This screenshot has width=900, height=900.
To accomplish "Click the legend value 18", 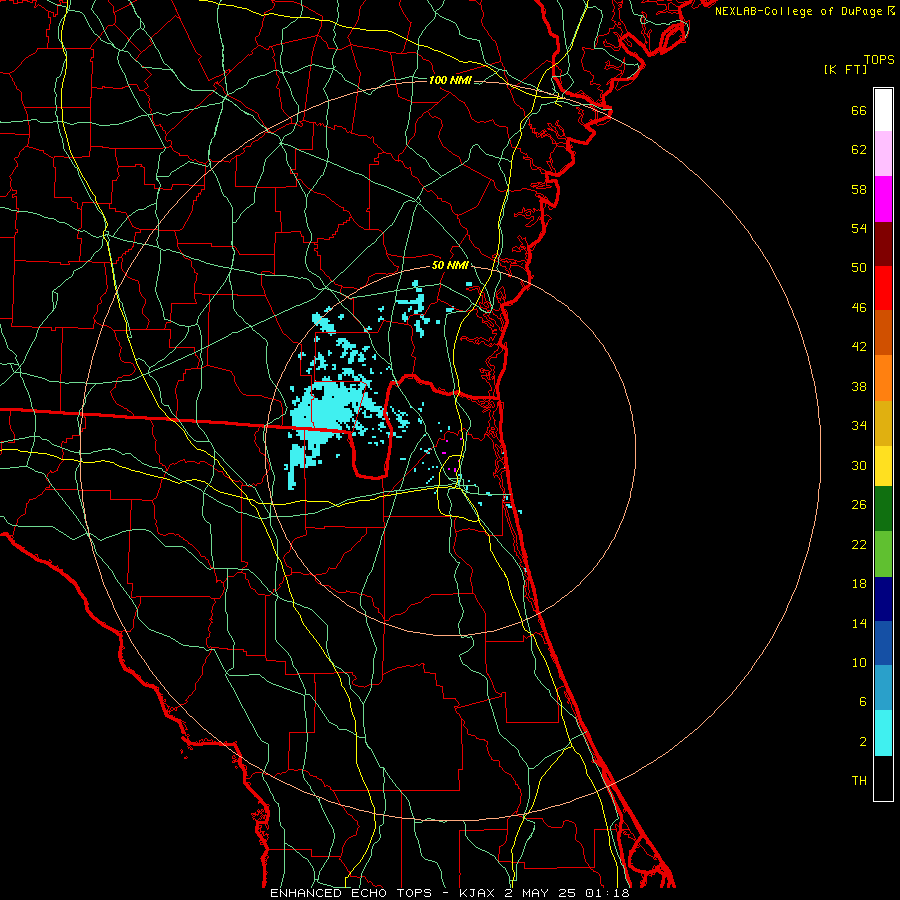I will click(859, 584).
